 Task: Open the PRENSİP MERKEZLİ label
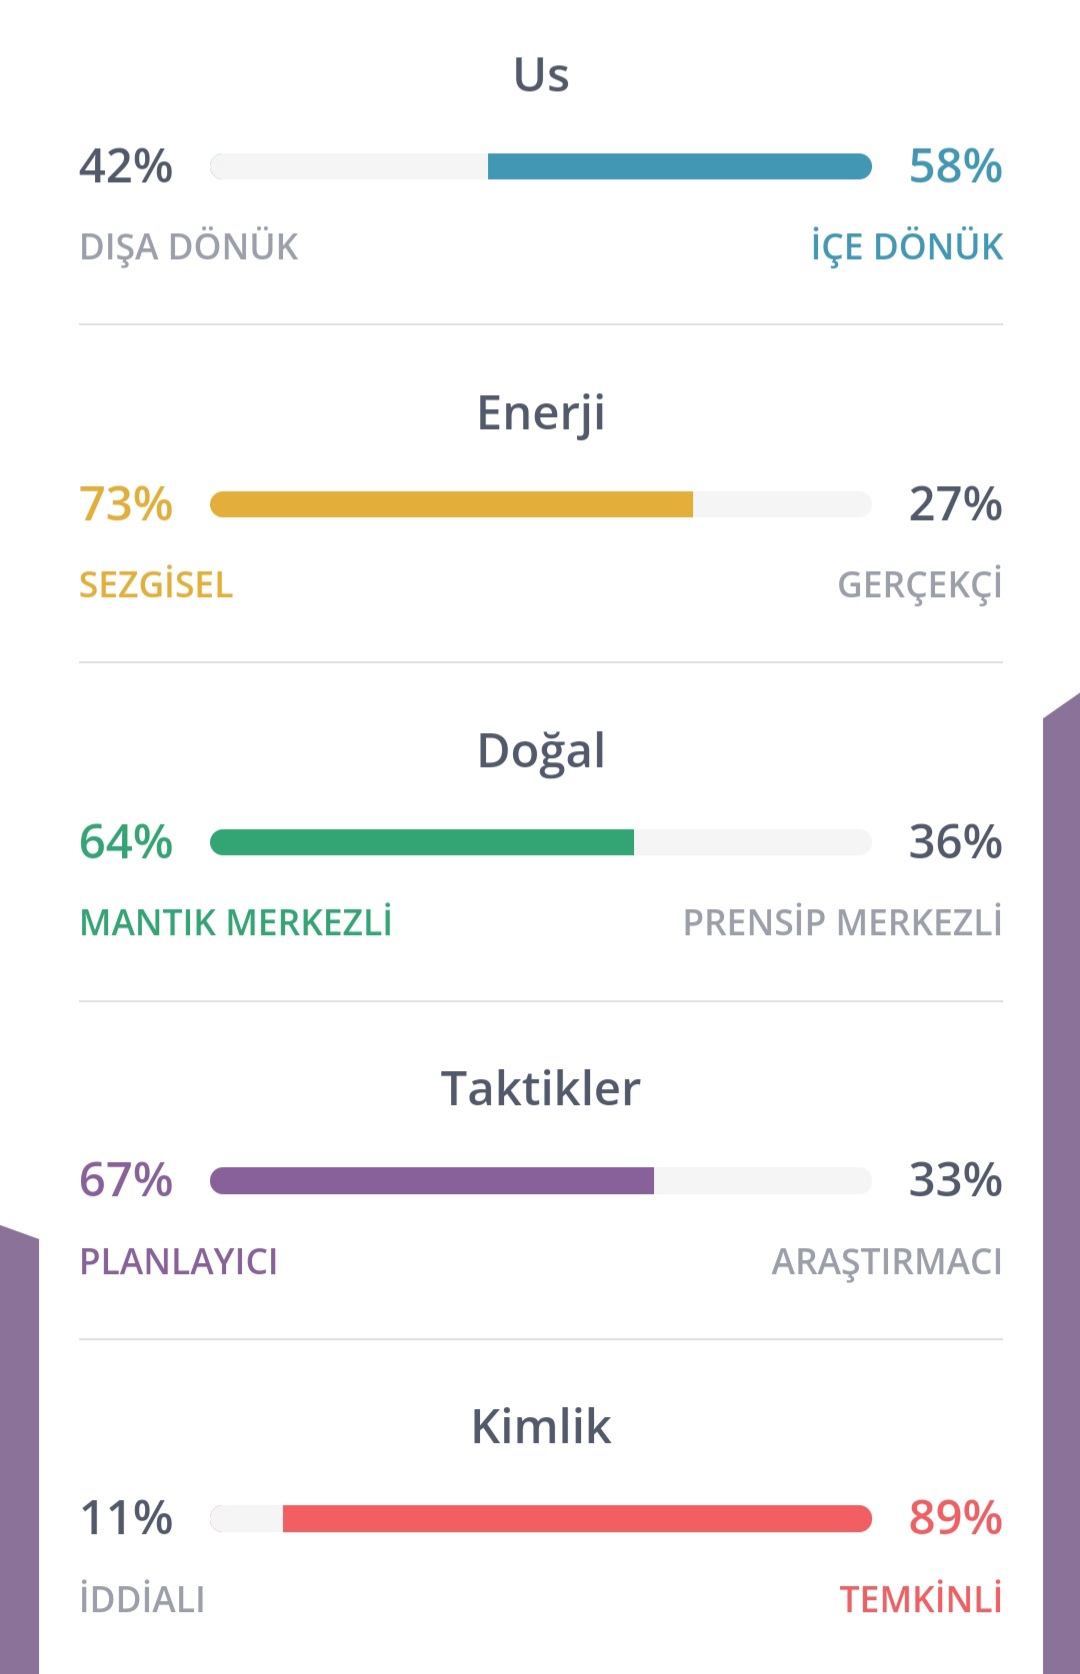point(842,922)
